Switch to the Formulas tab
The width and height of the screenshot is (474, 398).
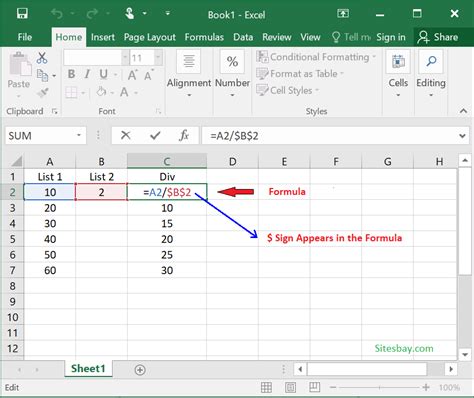coord(204,37)
